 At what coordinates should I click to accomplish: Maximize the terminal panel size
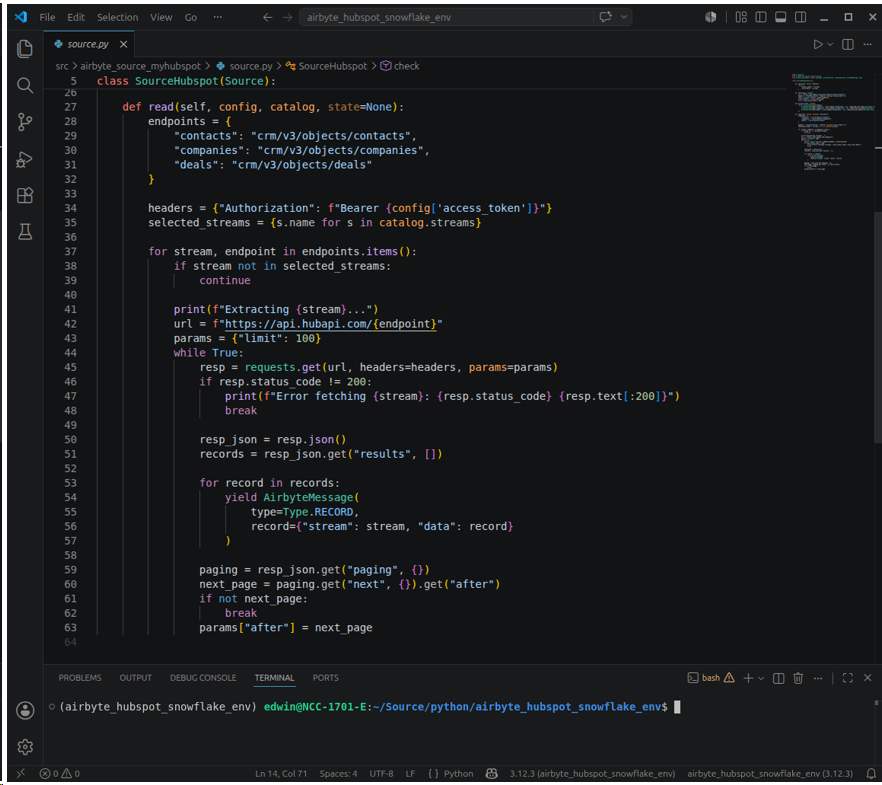pos(848,678)
